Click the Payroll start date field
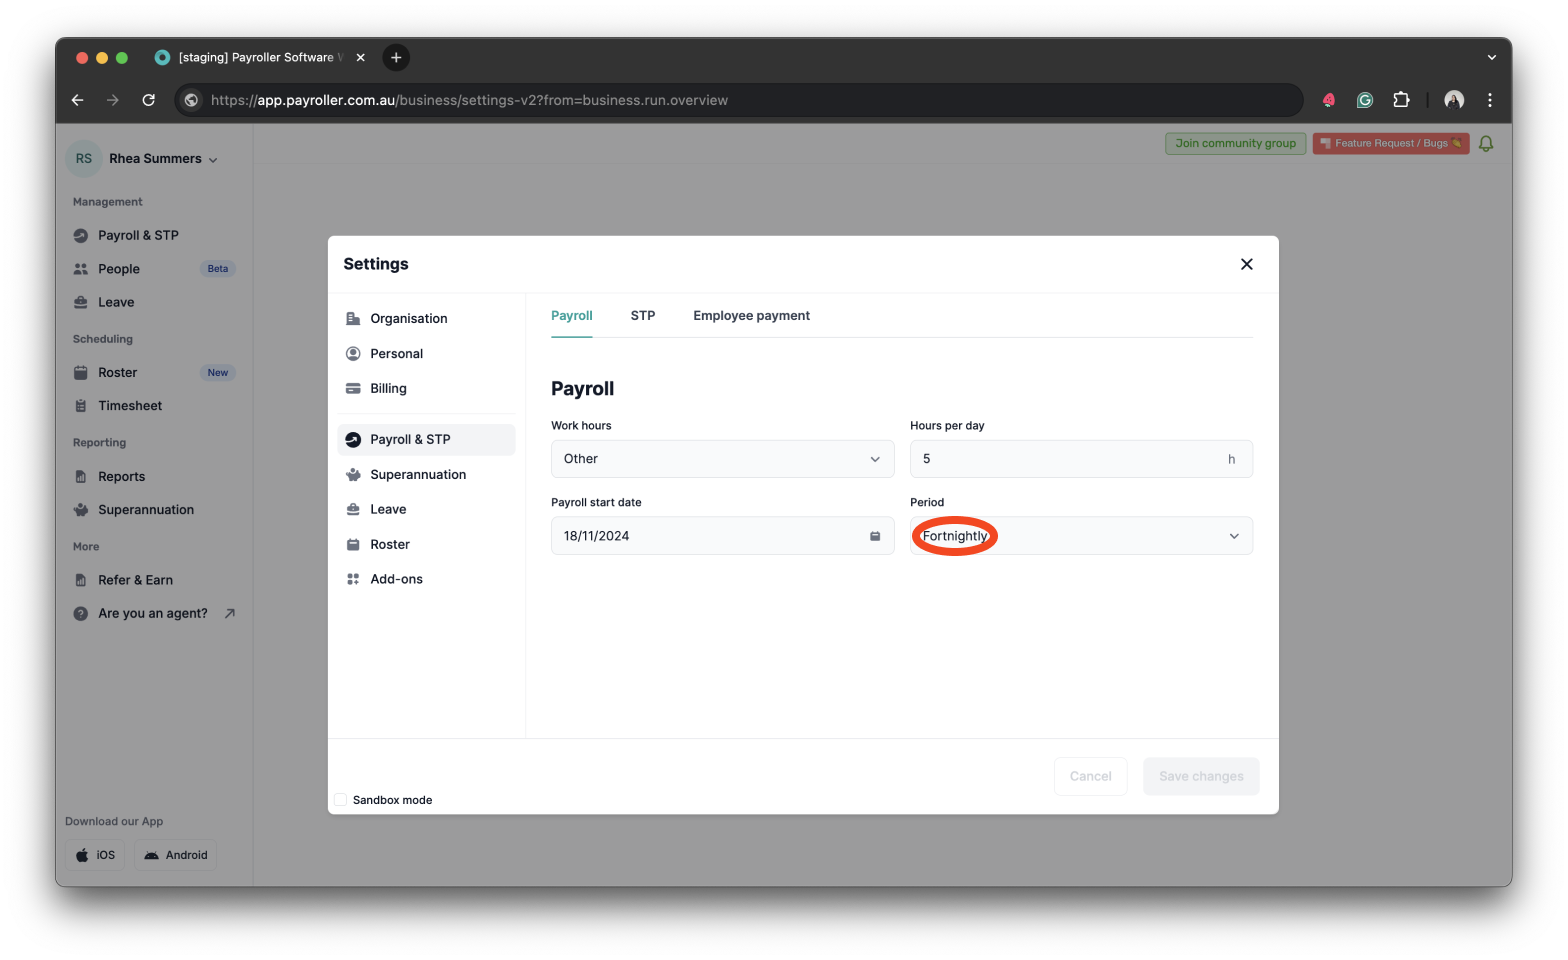Image resolution: width=1568 pixels, height=960 pixels. pyautogui.click(x=722, y=536)
